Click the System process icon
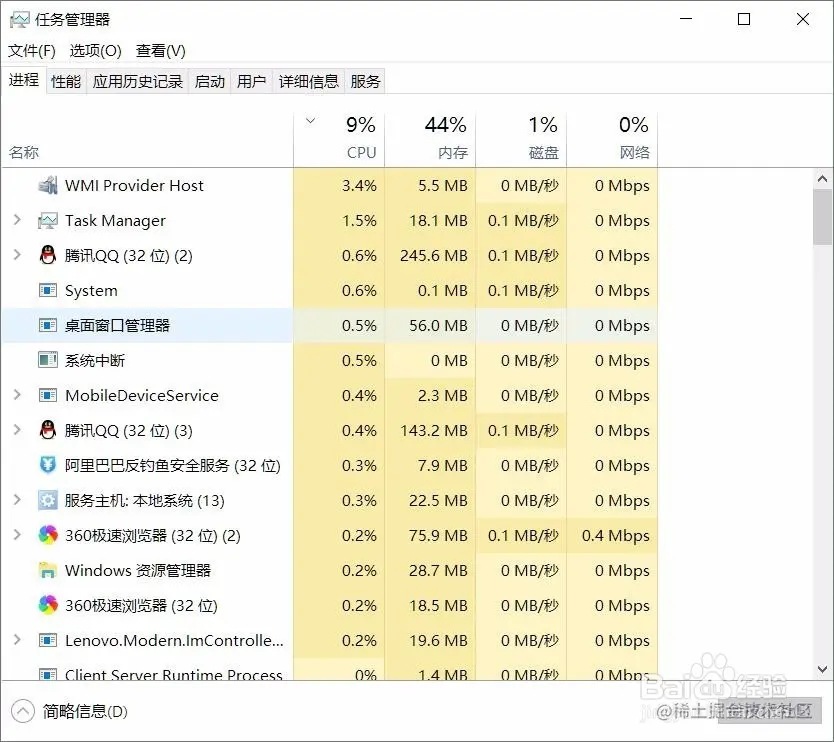 48,290
